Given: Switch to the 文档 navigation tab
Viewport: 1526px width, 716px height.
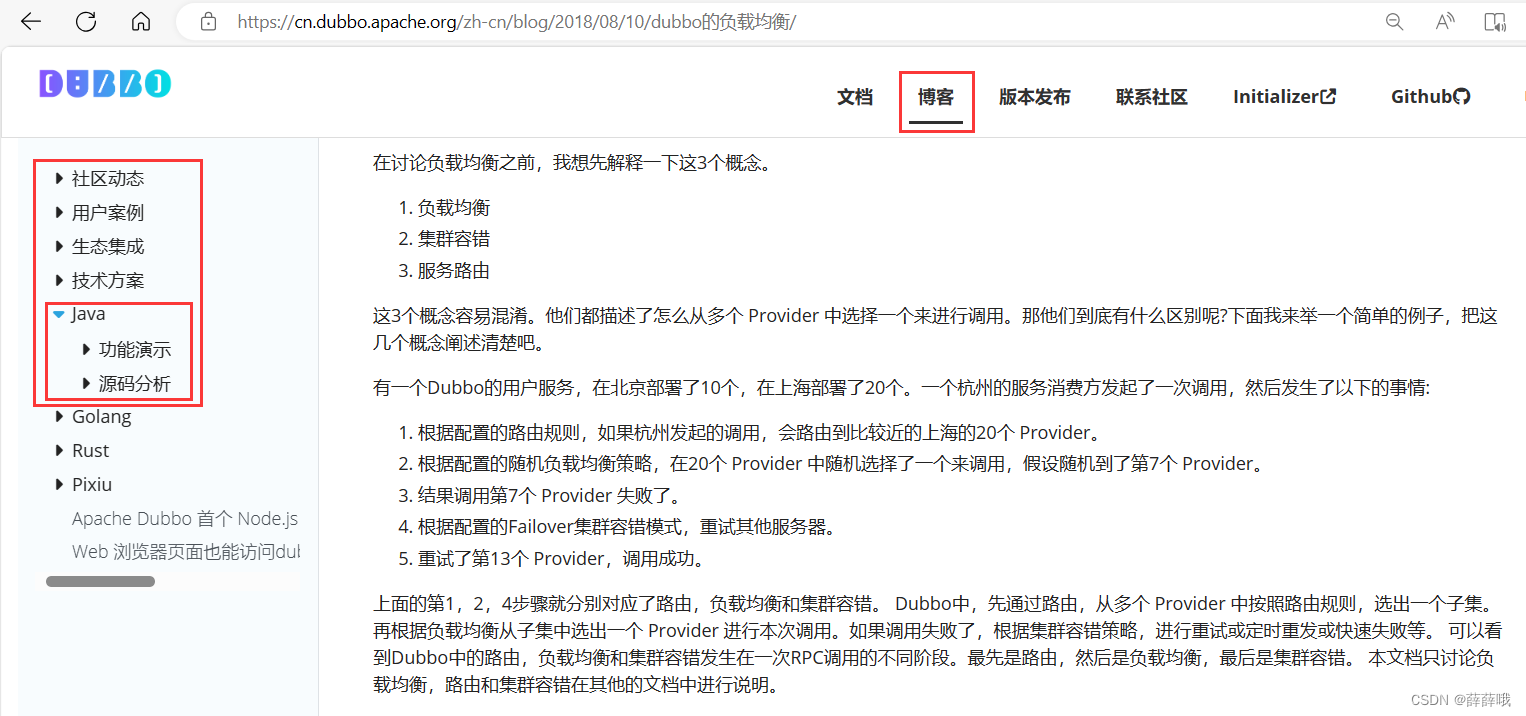Looking at the screenshot, I should (854, 96).
